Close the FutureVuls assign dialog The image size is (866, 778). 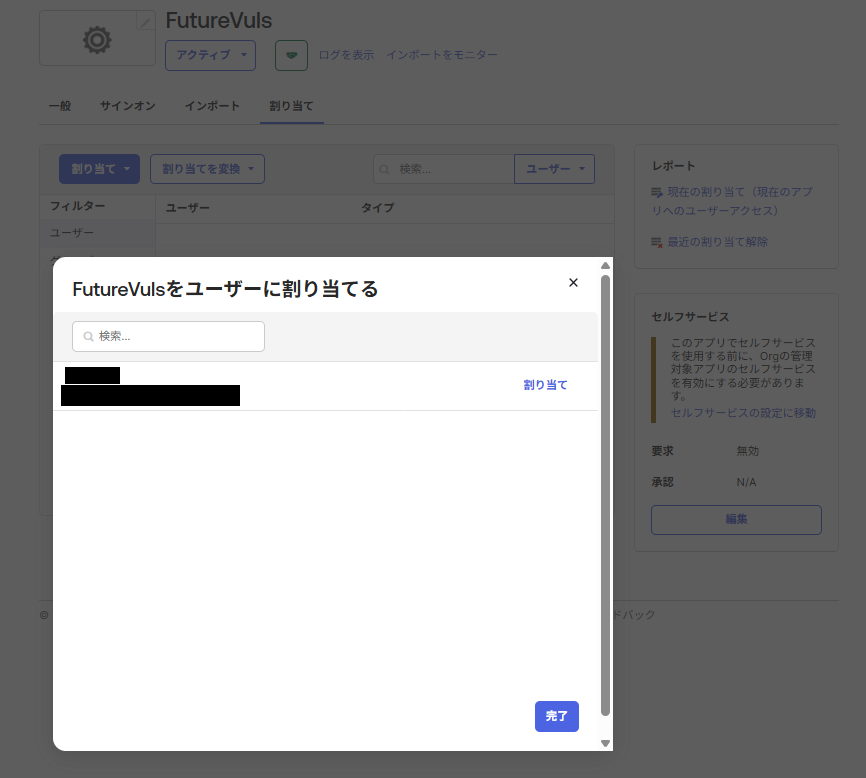tap(573, 283)
